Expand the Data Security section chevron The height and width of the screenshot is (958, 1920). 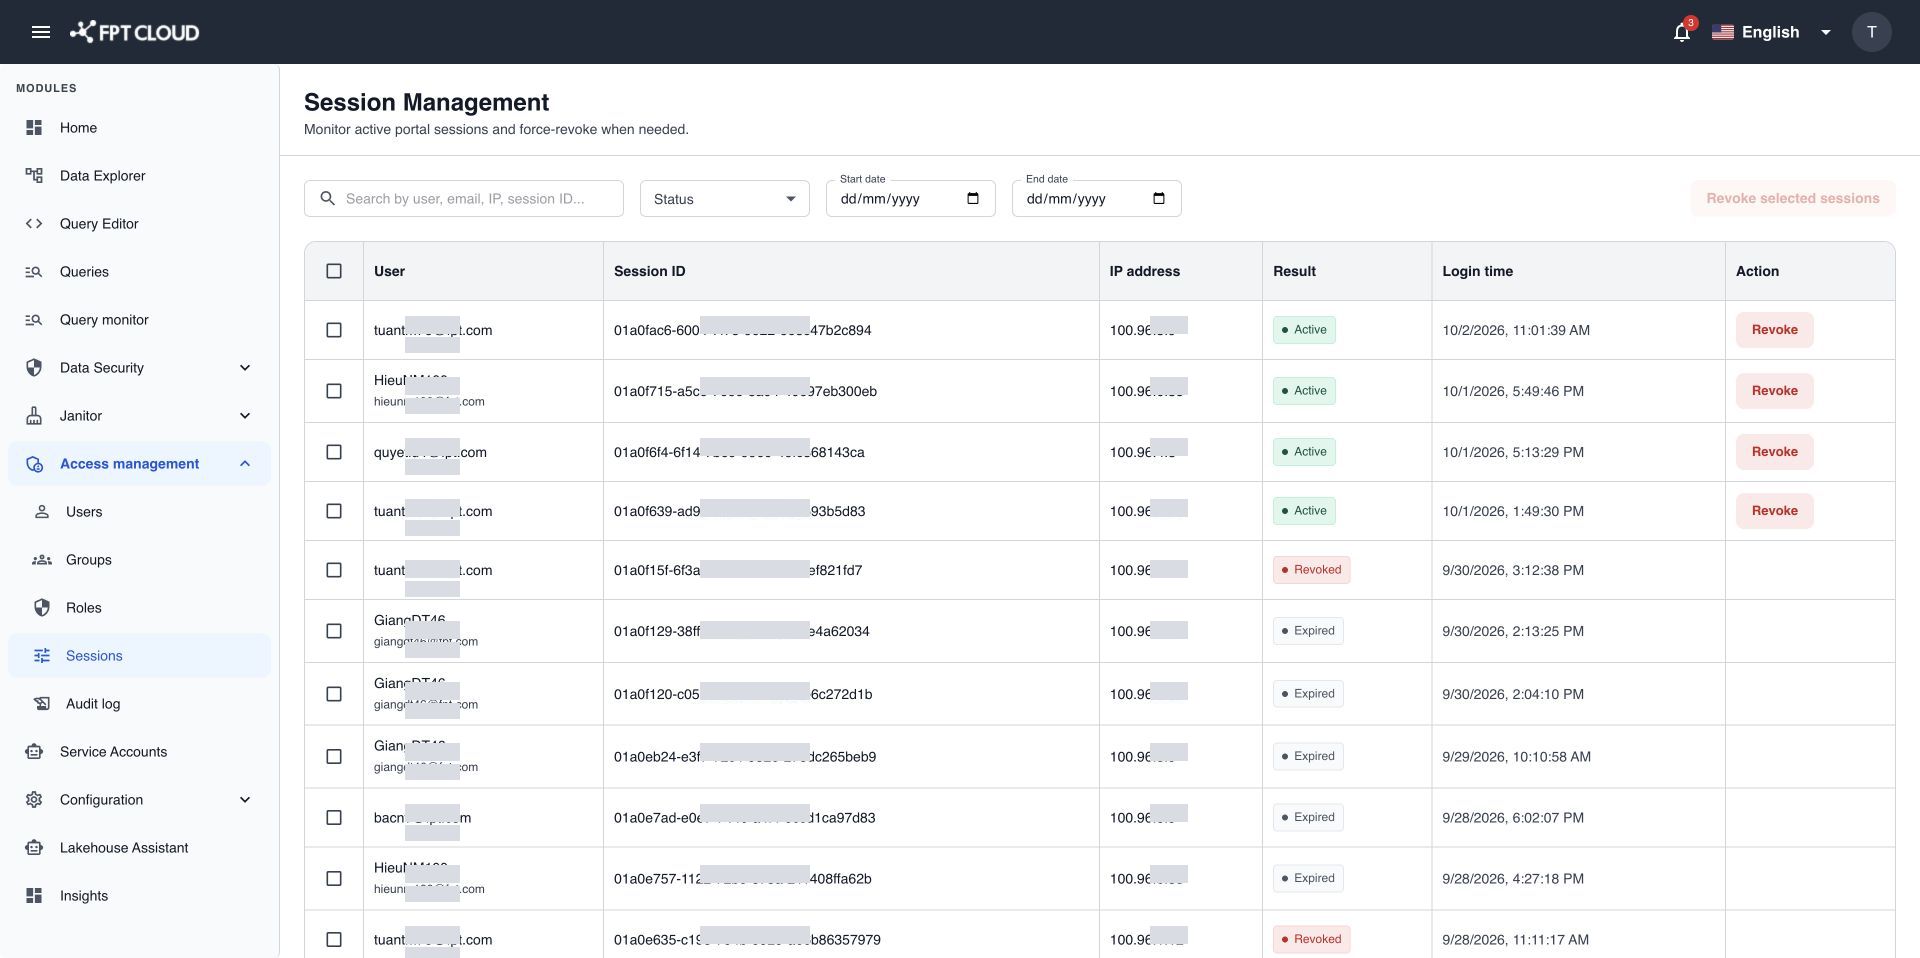(x=245, y=368)
